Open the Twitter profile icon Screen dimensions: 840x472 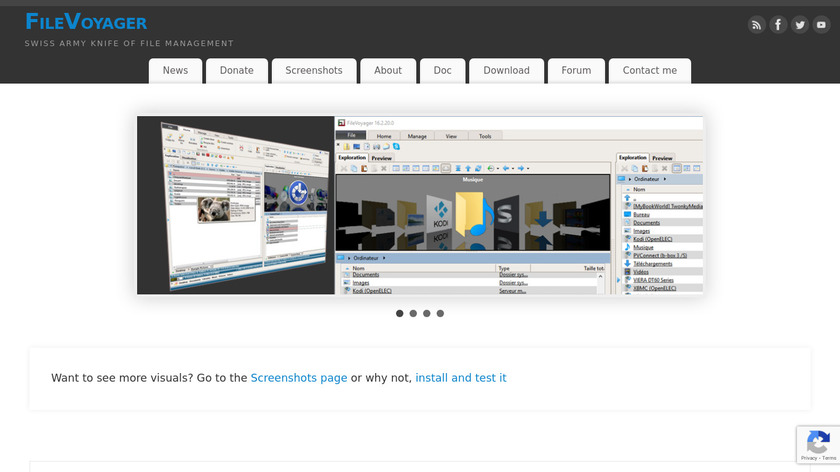[800, 25]
